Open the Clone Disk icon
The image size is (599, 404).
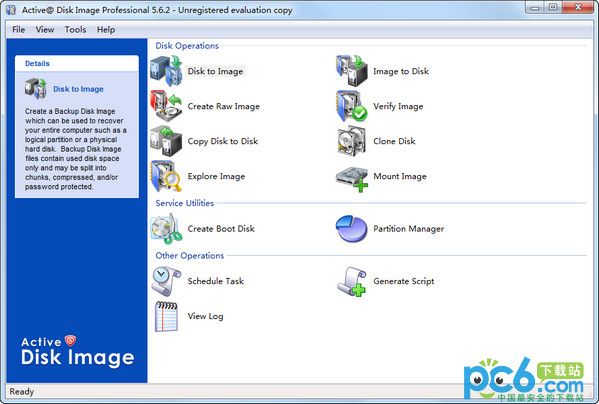(352, 141)
